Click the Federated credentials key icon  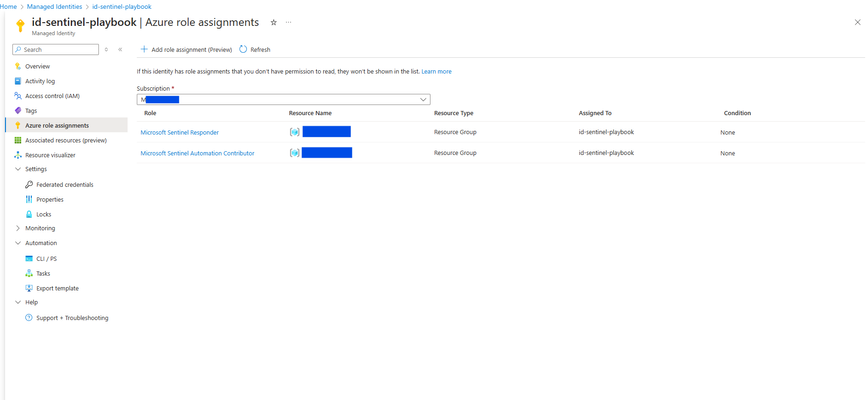tap(29, 185)
